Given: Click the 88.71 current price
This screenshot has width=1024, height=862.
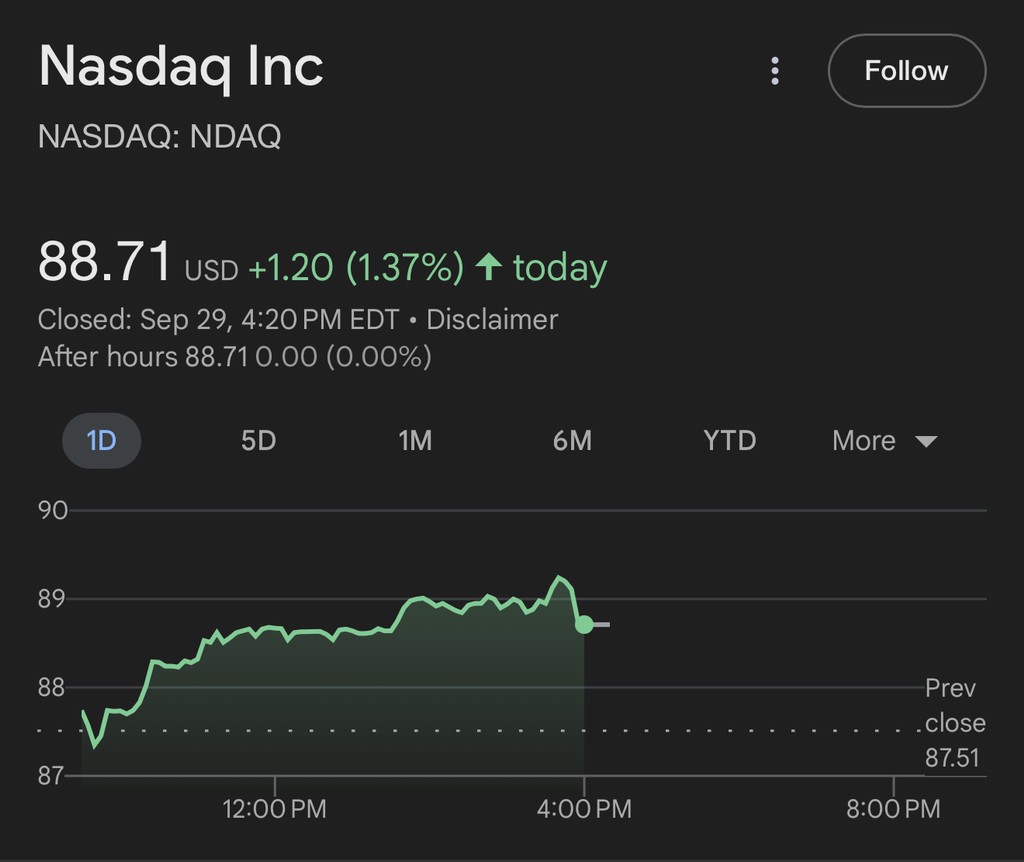Looking at the screenshot, I should click(x=105, y=262).
